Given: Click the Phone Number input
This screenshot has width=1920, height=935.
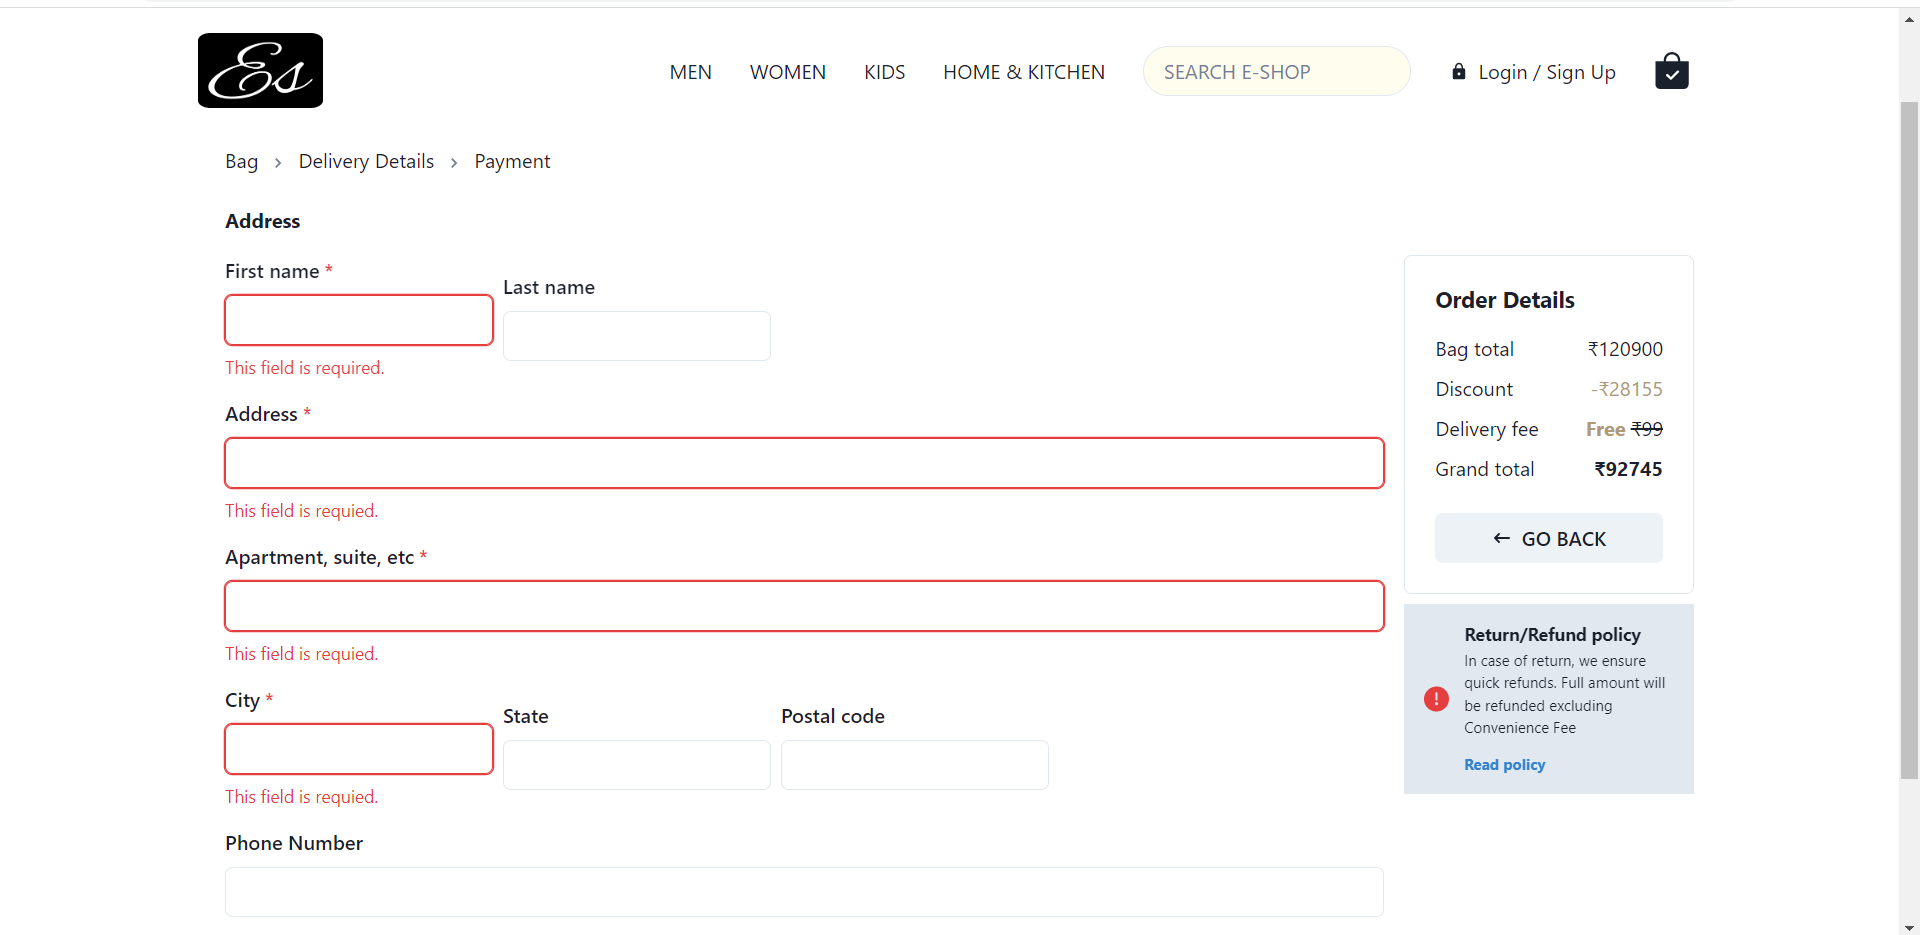Looking at the screenshot, I should coord(804,892).
